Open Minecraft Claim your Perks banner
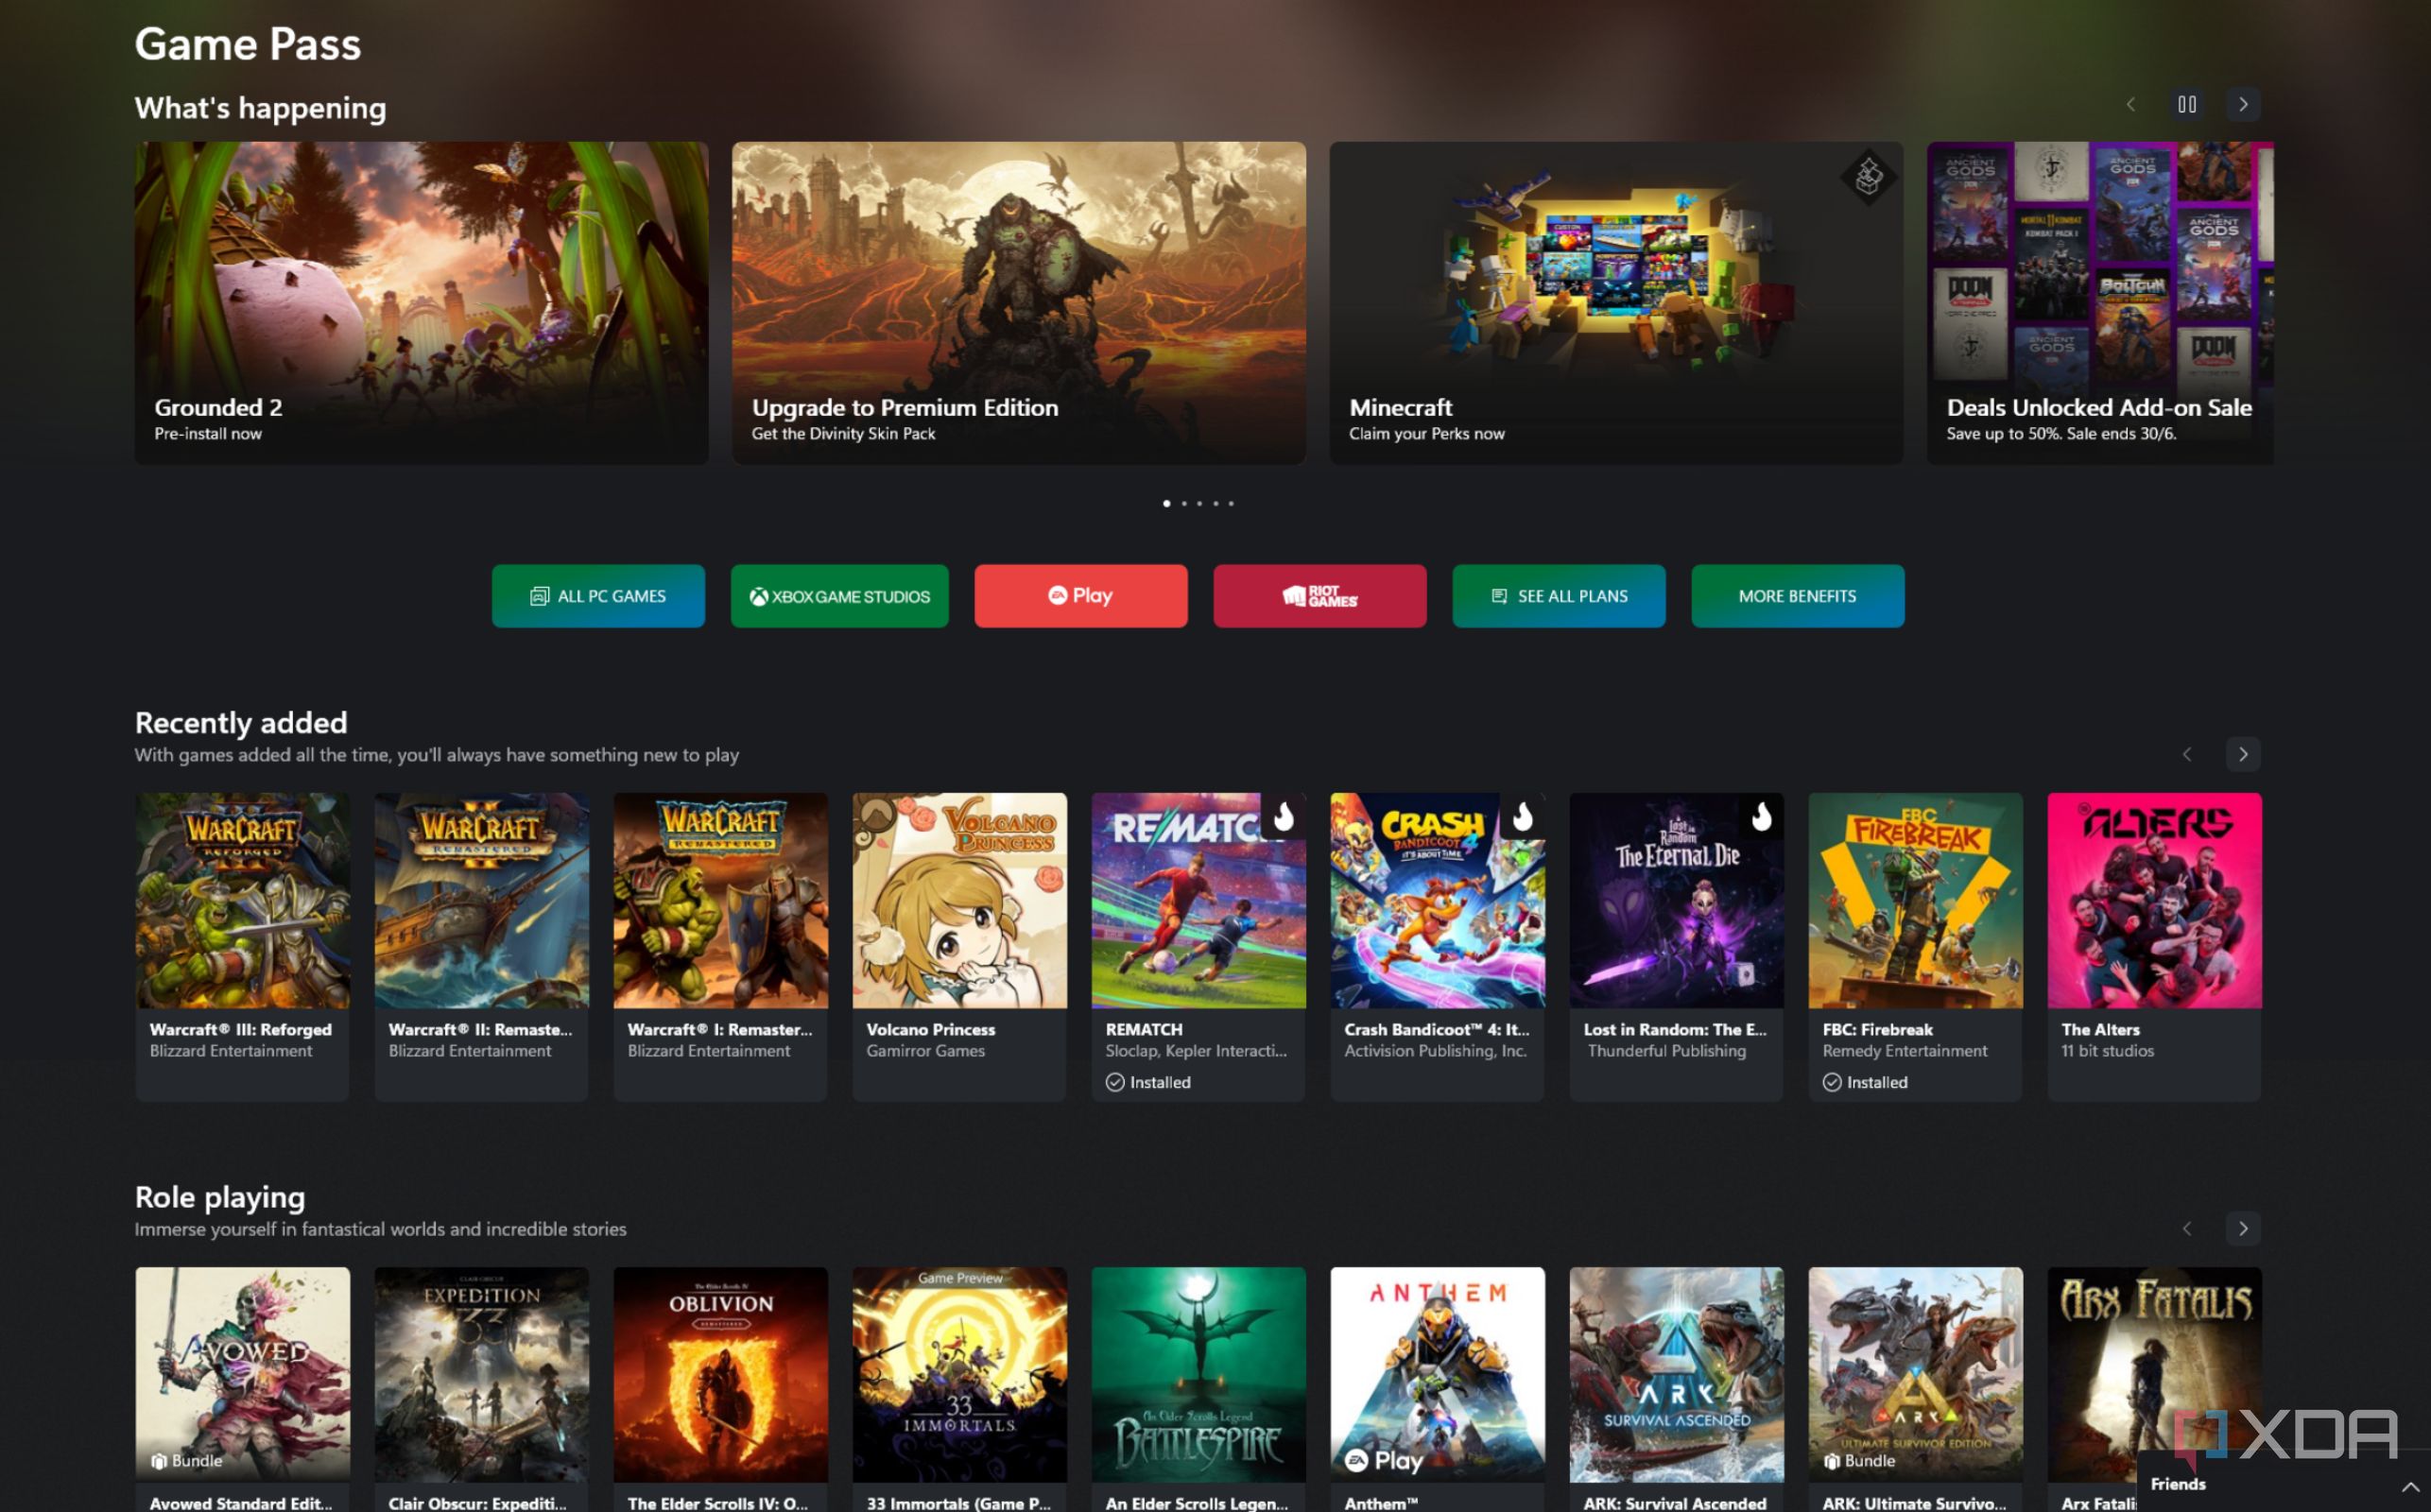2431x1512 pixels. pos(1616,302)
